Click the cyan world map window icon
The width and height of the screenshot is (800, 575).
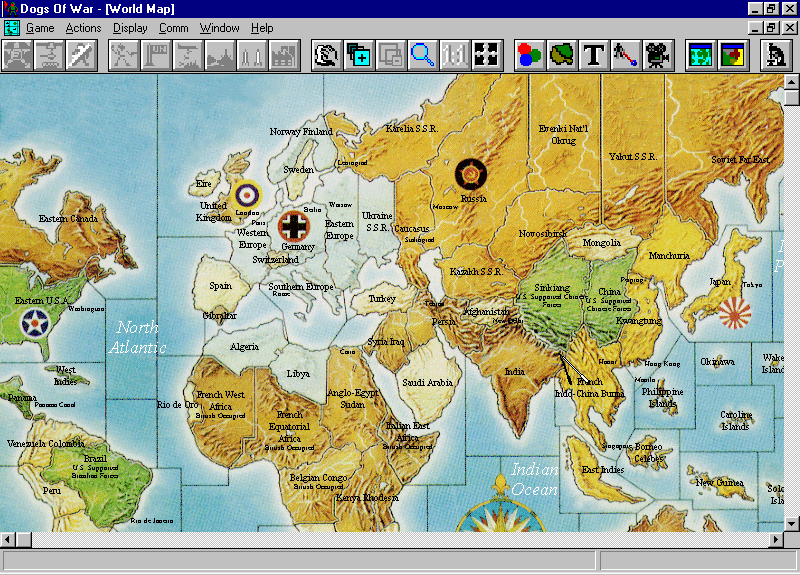click(701, 55)
